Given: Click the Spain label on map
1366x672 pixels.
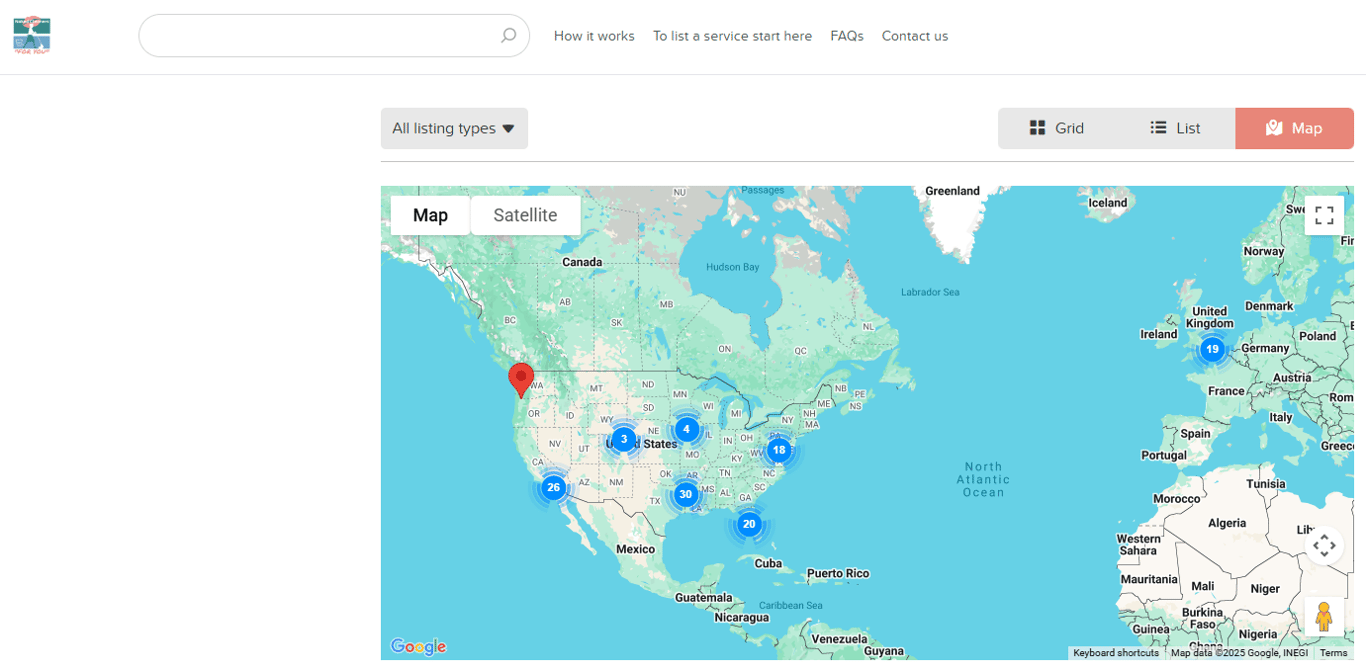Looking at the screenshot, I should (1195, 434).
